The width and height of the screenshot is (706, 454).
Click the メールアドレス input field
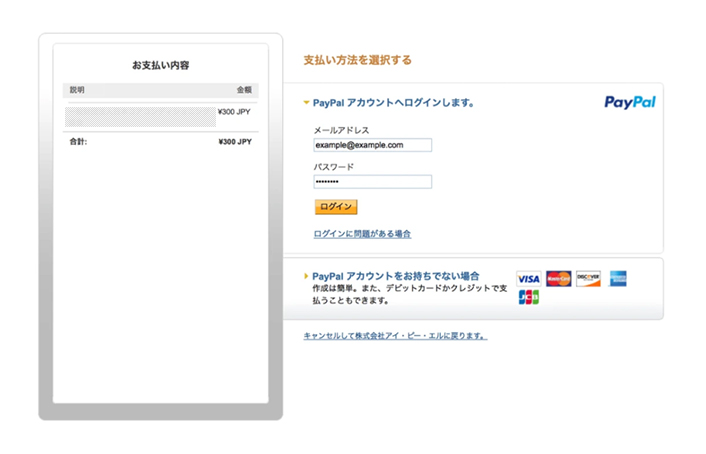[x=372, y=145]
